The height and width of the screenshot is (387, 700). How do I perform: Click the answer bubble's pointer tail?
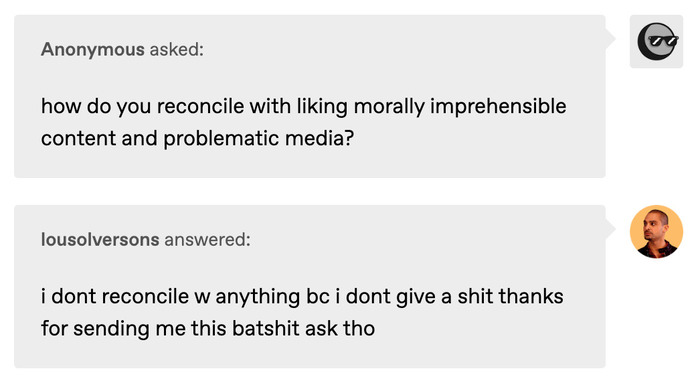(610, 229)
